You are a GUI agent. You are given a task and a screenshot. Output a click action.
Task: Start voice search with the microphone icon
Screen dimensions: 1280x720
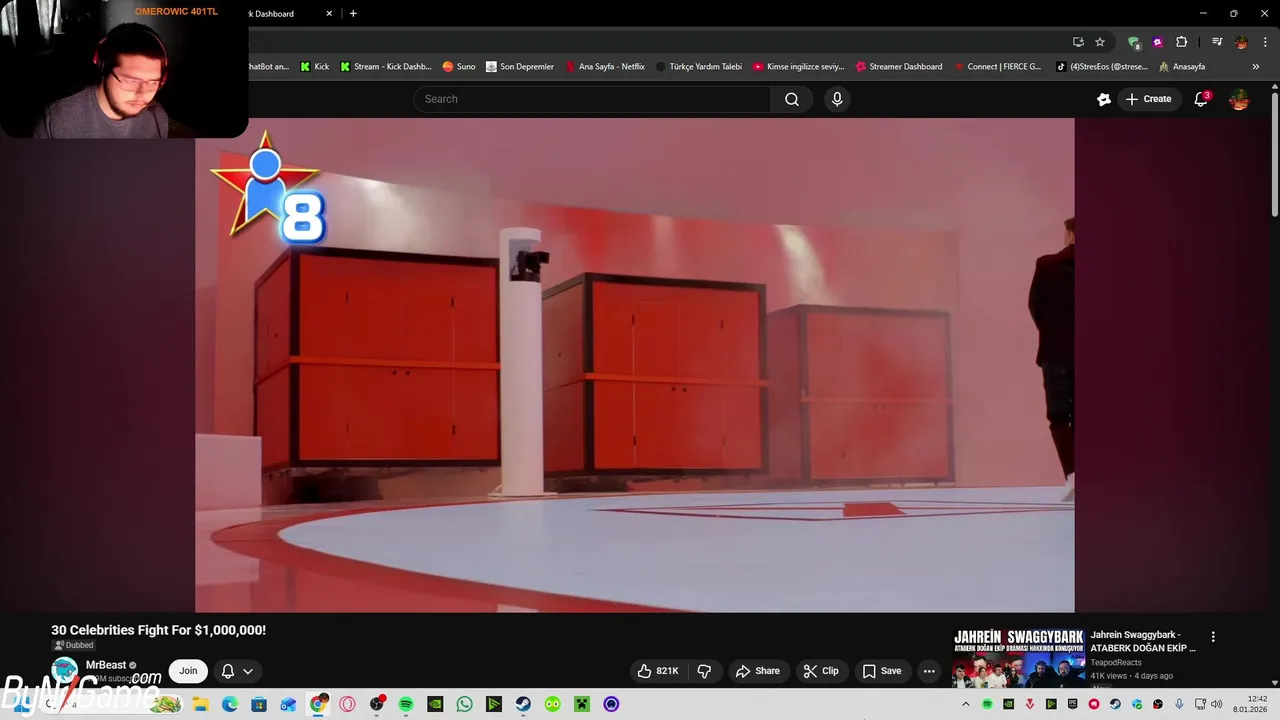click(837, 99)
